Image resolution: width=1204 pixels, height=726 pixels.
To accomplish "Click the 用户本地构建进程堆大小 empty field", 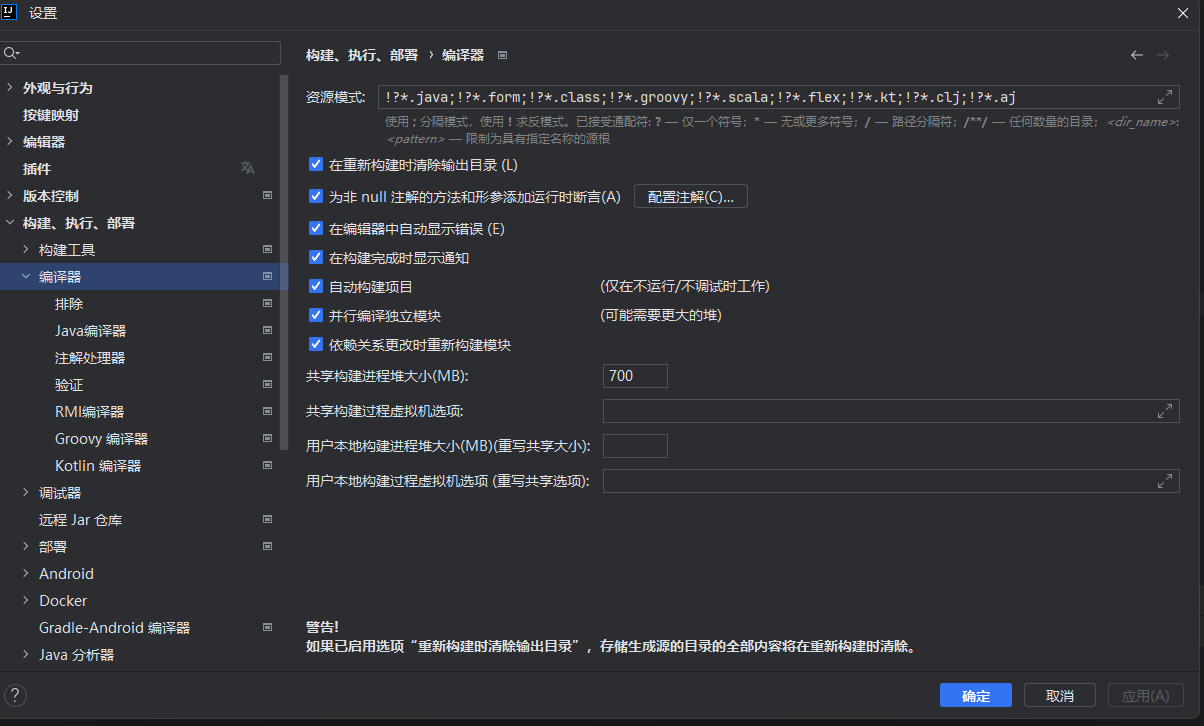I will (635, 446).
